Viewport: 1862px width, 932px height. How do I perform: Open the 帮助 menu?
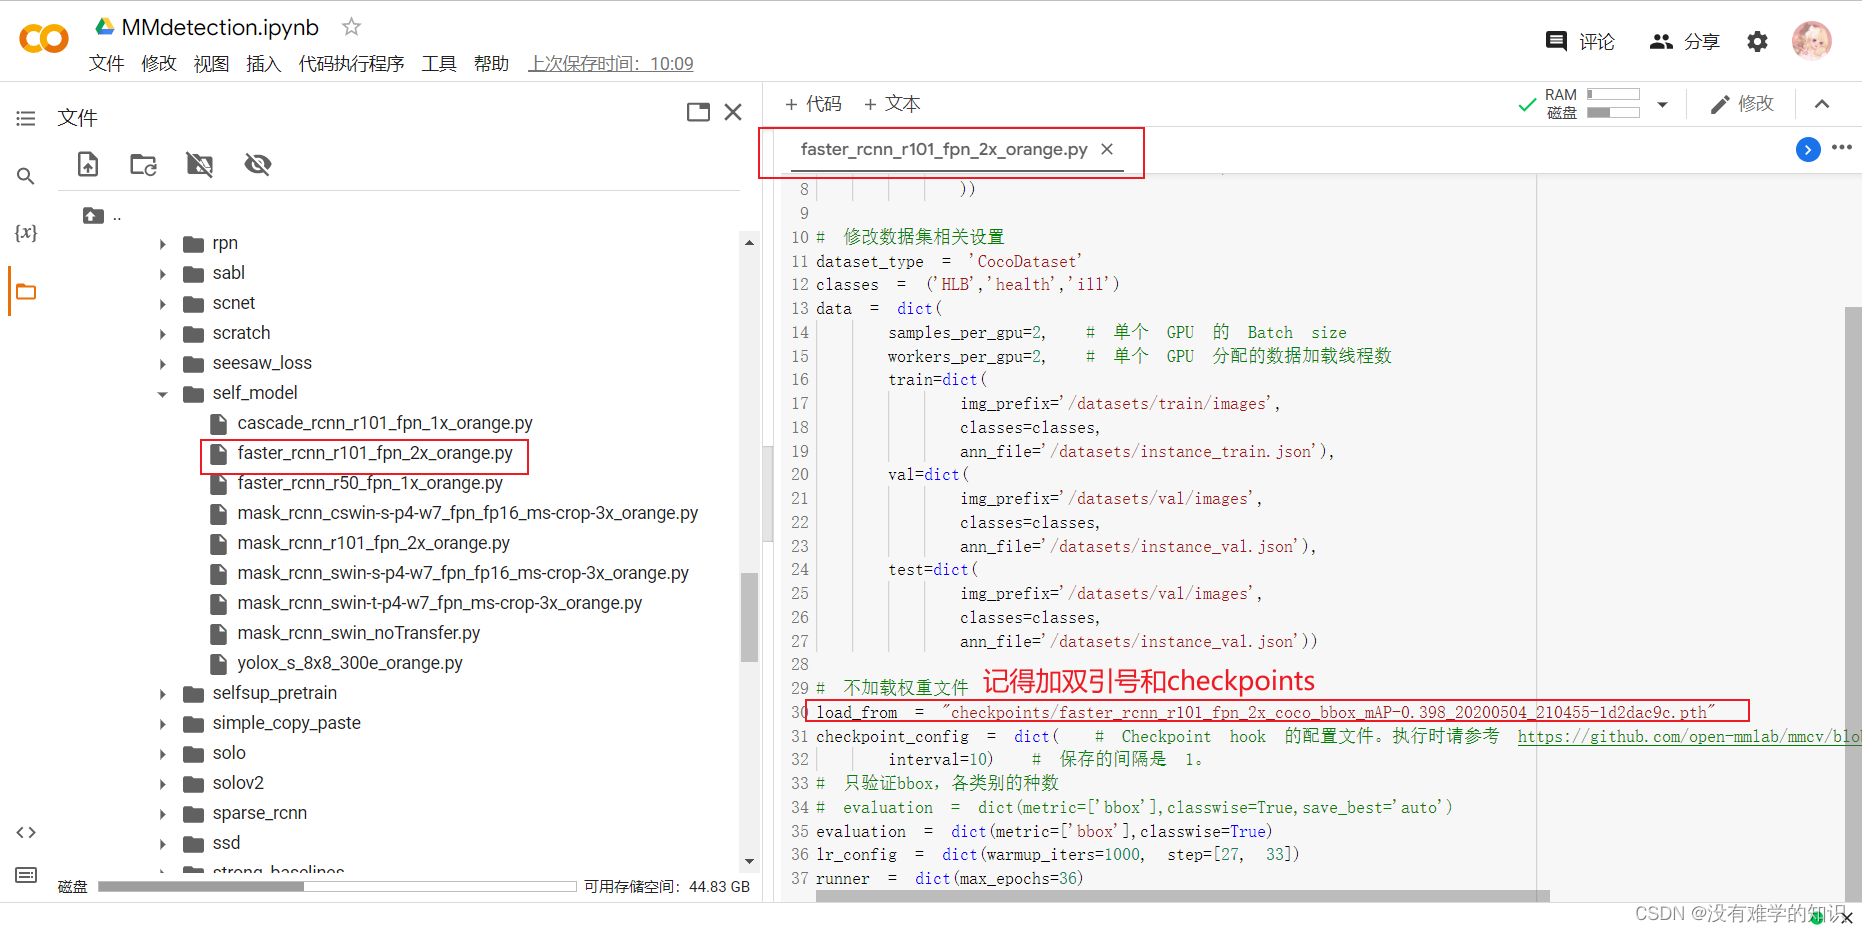point(491,64)
